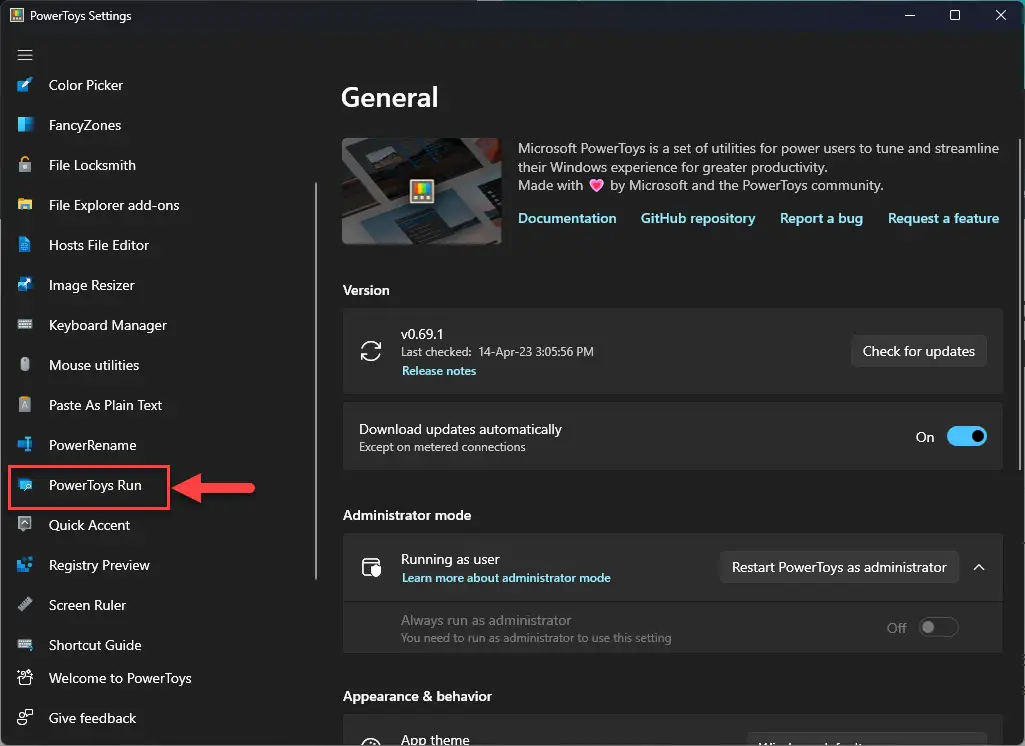Turn off Download updates automatically switch
Screen dimensions: 1025x746
click(967, 437)
